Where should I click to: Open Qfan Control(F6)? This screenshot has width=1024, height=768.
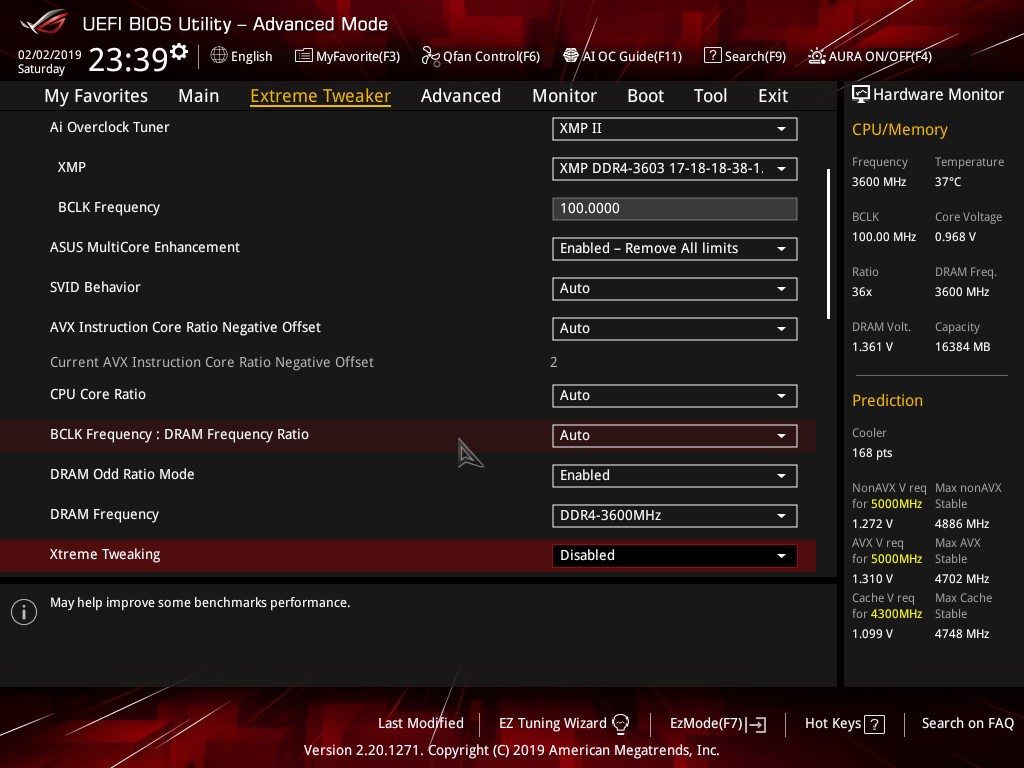(481, 56)
